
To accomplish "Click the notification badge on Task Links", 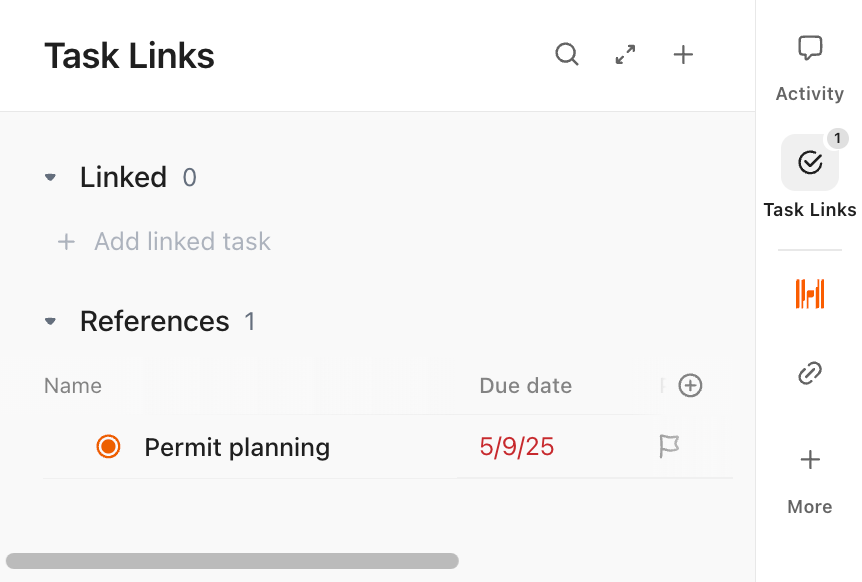I will click(837, 138).
